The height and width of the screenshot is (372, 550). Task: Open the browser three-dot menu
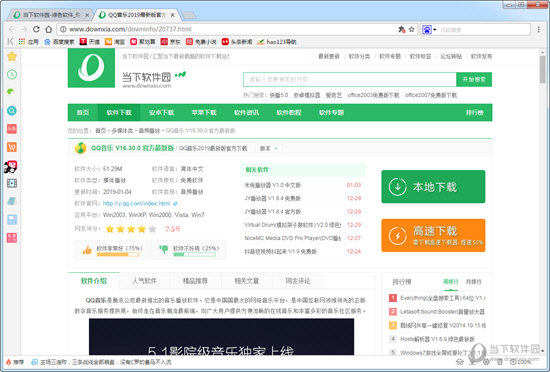click(539, 29)
